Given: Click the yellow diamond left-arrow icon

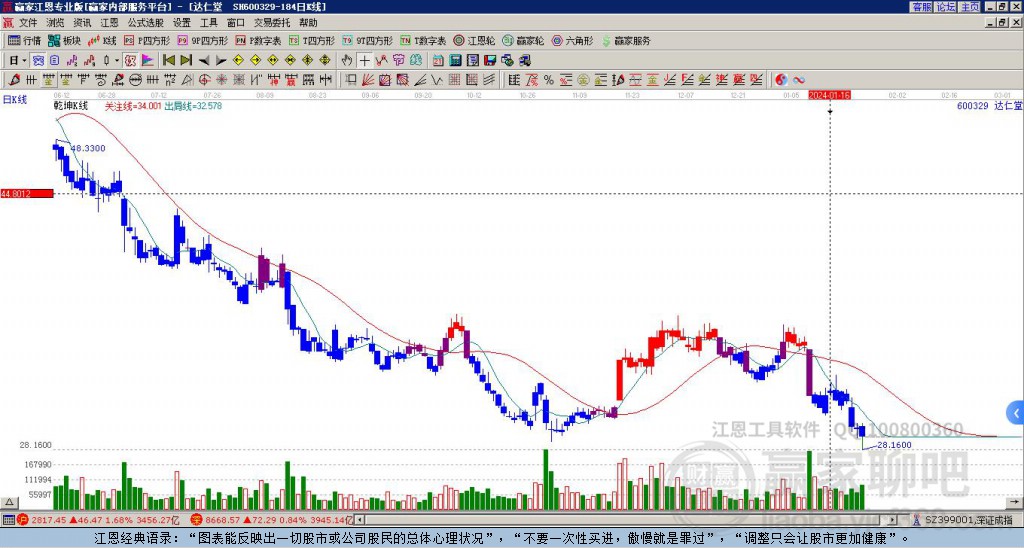Looking at the screenshot, I should coord(238,61).
